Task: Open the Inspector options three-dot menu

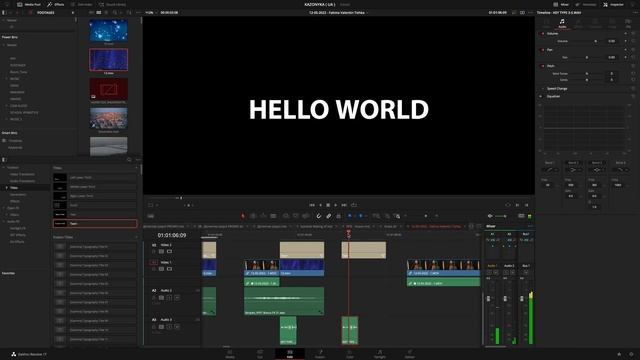Action: click(x=636, y=13)
